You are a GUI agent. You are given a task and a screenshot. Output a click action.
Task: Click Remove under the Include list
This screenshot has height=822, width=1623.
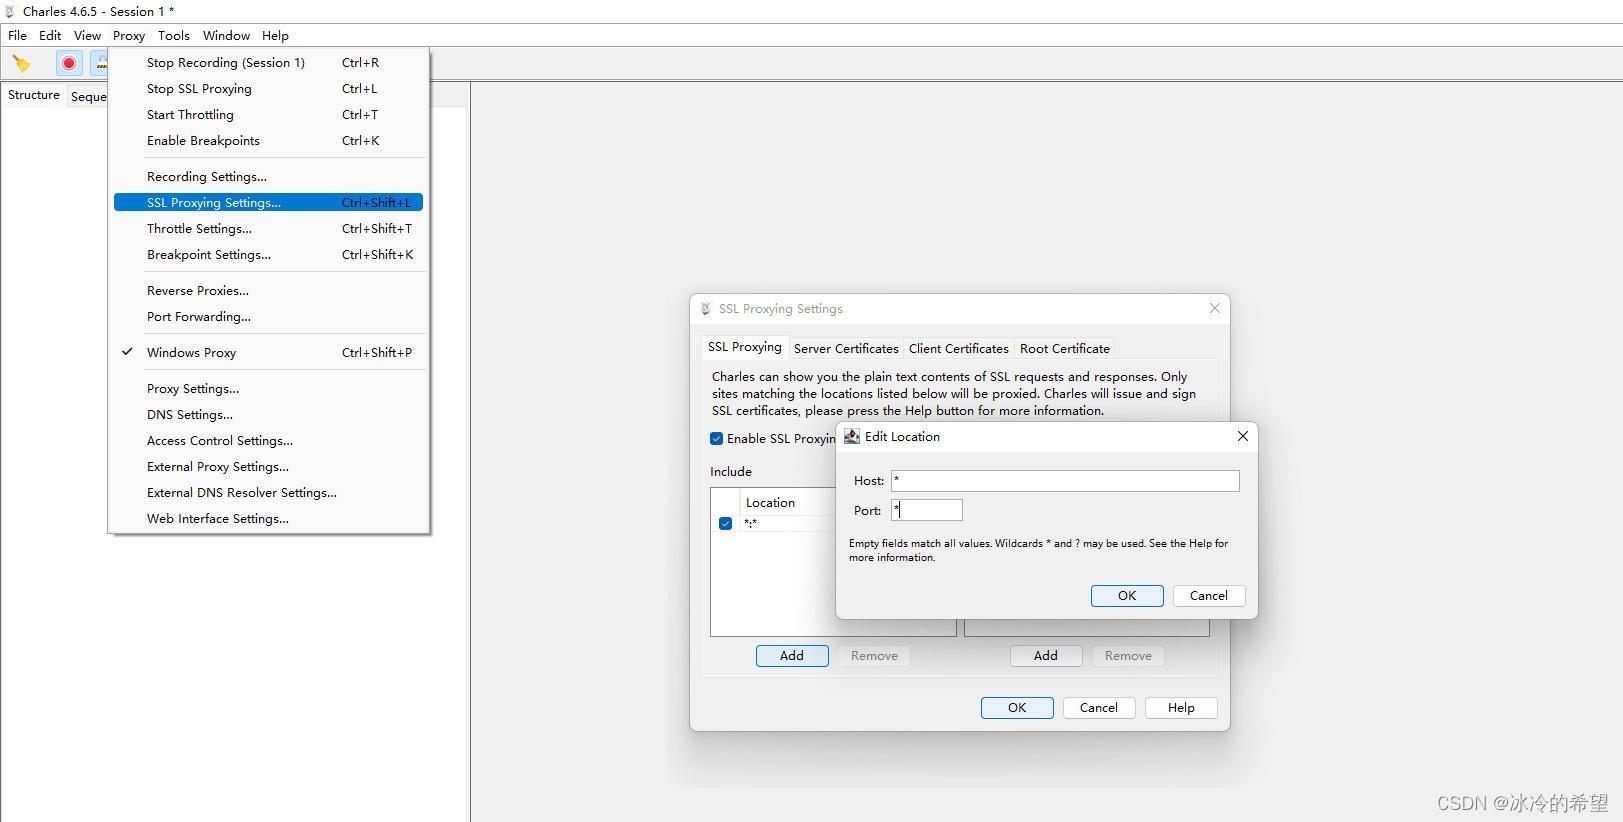874,656
